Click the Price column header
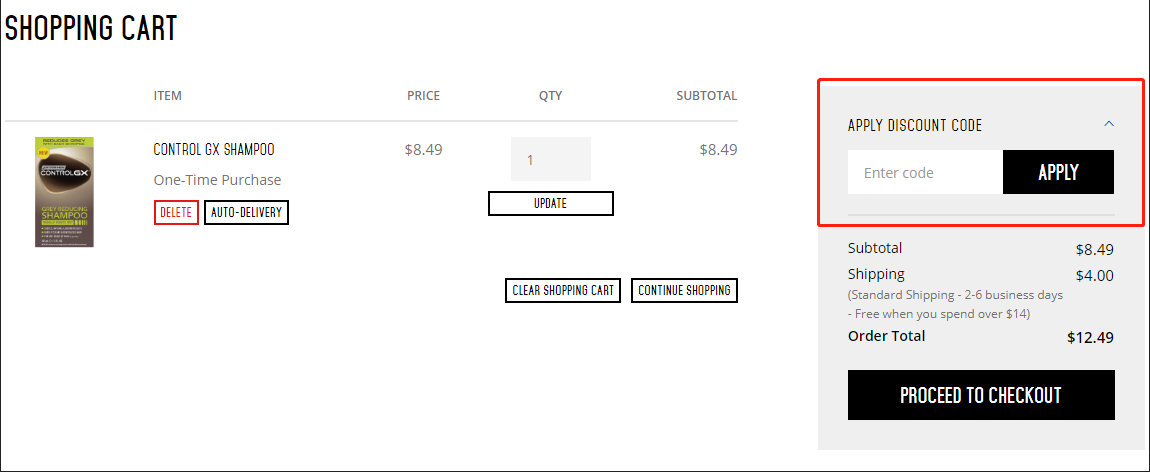This screenshot has width=1150, height=472. tap(424, 95)
